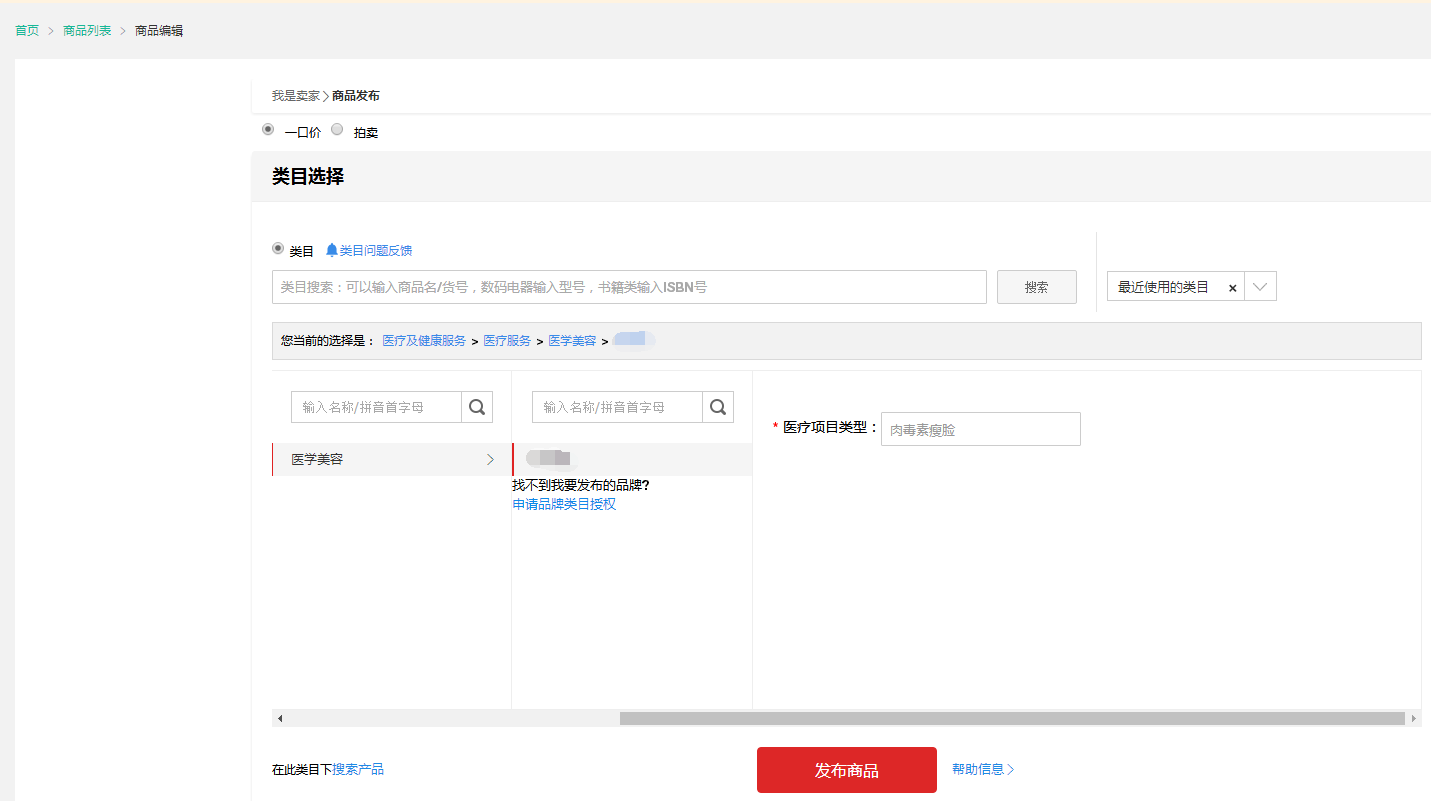Click right arrow of horizontal scrollbar
Image resolution: width=1431 pixels, height=801 pixels.
(1413, 718)
